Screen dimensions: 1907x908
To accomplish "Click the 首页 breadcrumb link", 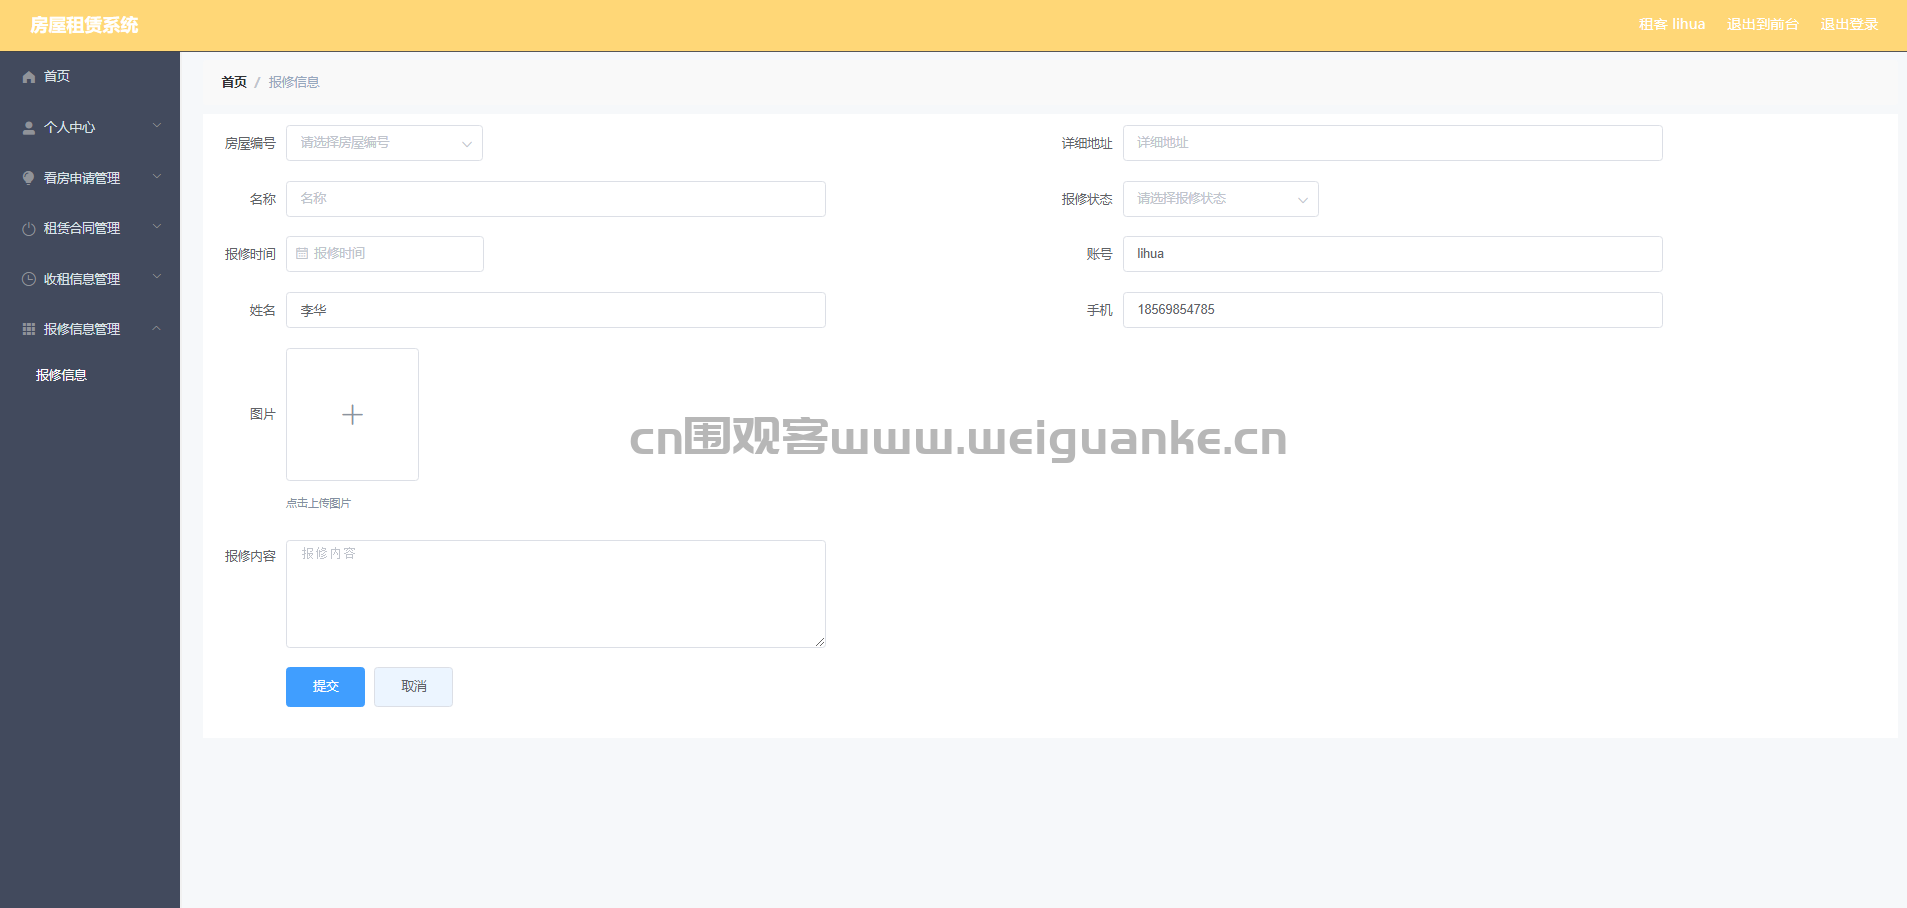I will (x=234, y=82).
